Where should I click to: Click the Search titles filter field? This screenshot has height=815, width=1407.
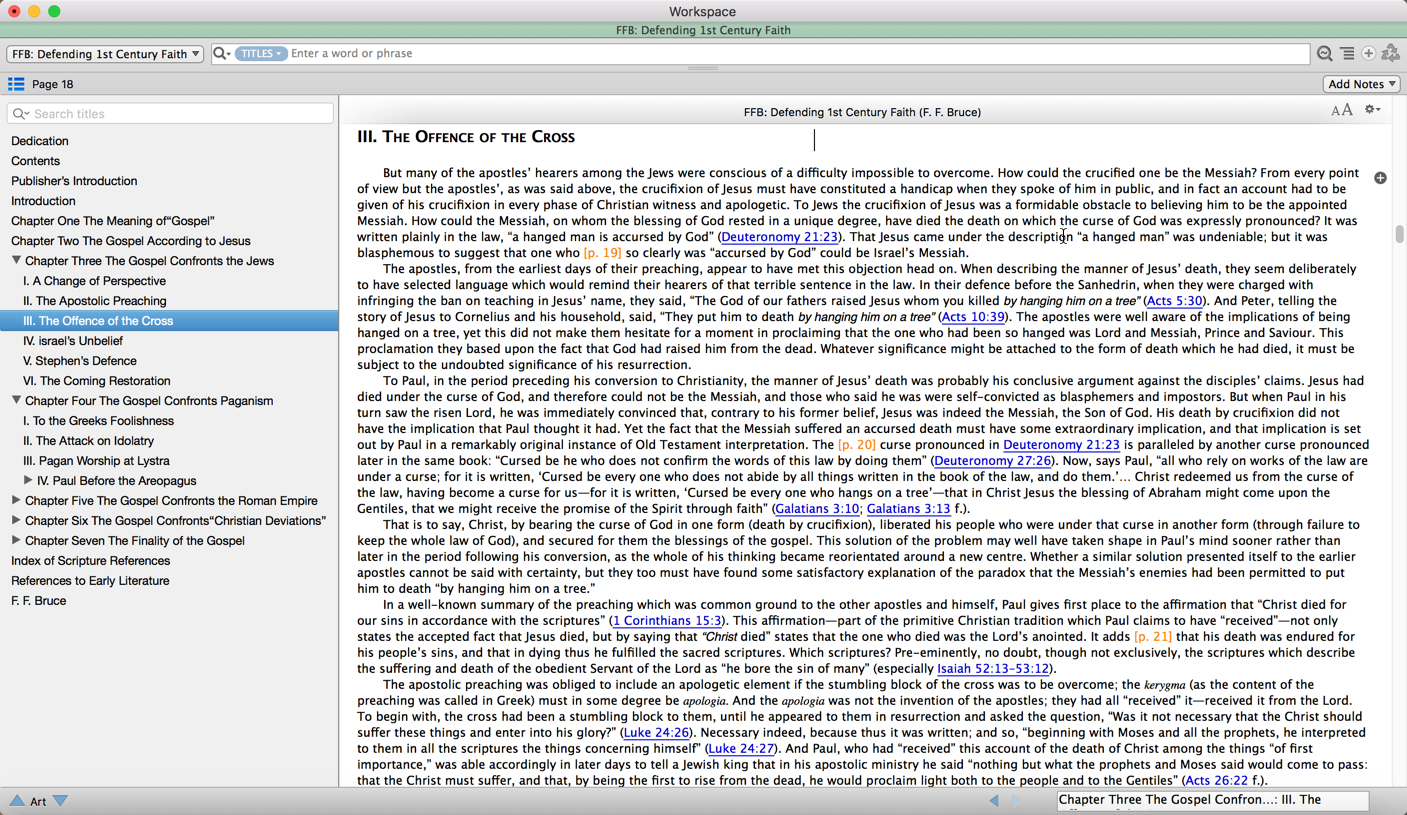coord(170,114)
